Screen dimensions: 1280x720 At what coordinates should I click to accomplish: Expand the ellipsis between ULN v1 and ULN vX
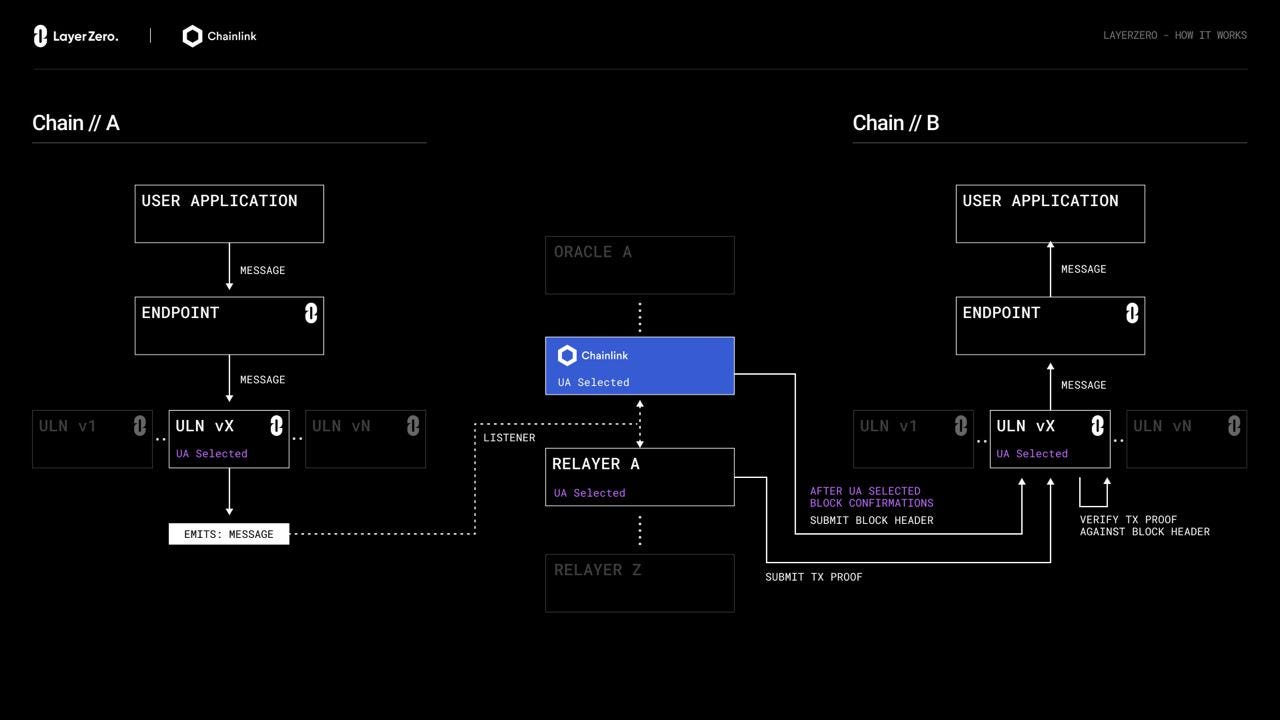click(x=160, y=438)
